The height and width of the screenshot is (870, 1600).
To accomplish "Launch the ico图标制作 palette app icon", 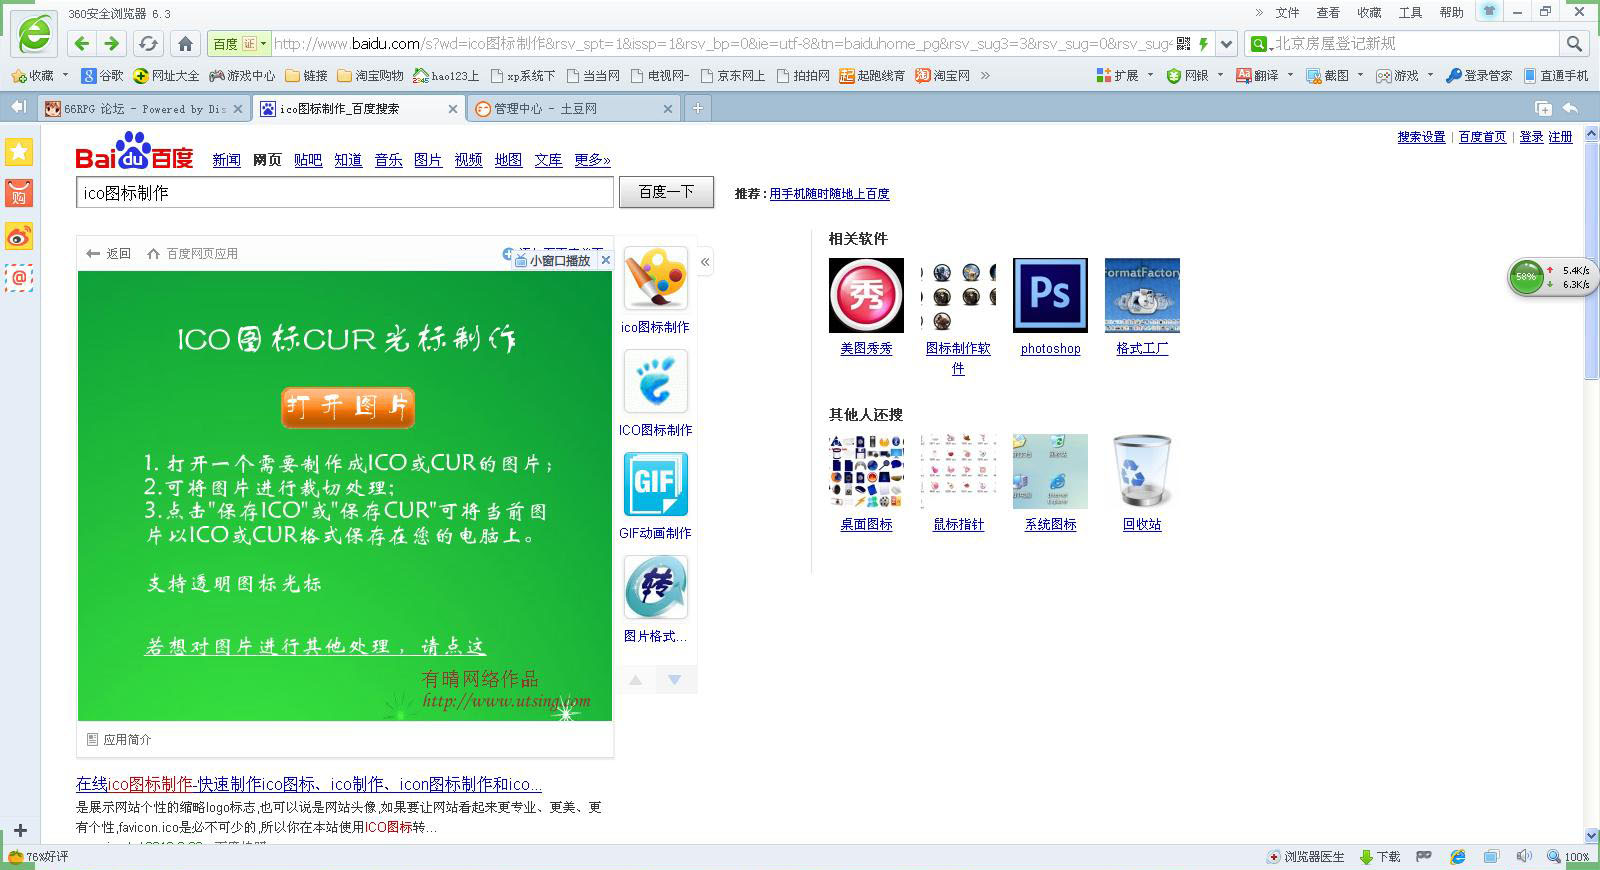I will (x=656, y=279).
